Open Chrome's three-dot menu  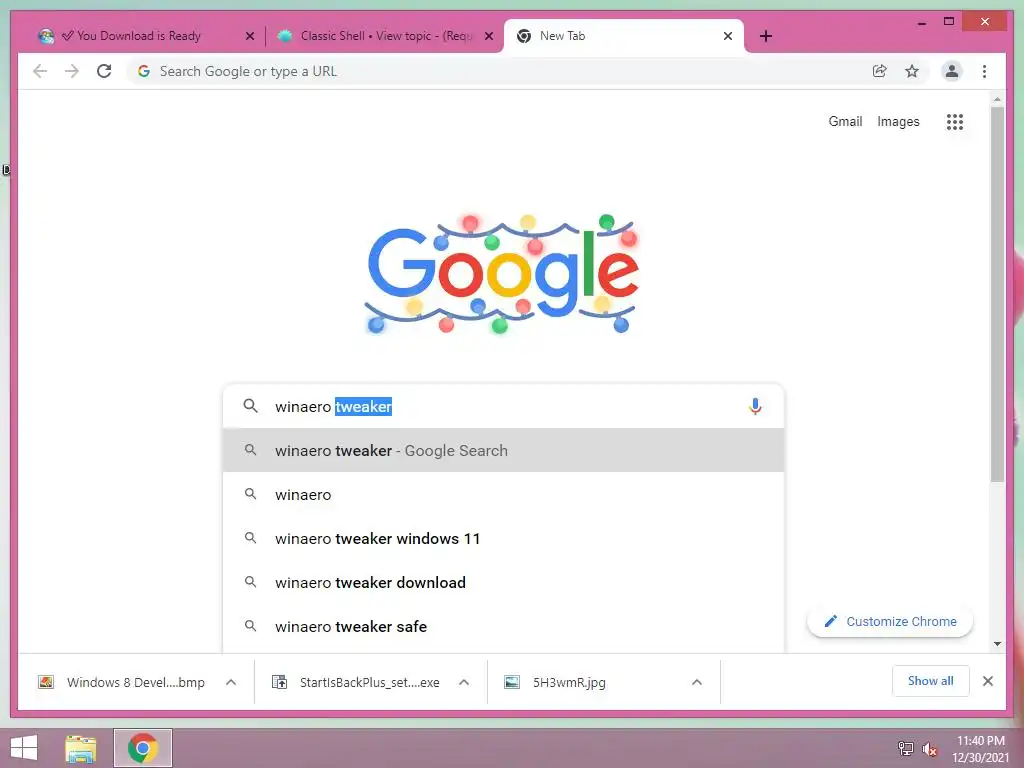coord(984,71)
